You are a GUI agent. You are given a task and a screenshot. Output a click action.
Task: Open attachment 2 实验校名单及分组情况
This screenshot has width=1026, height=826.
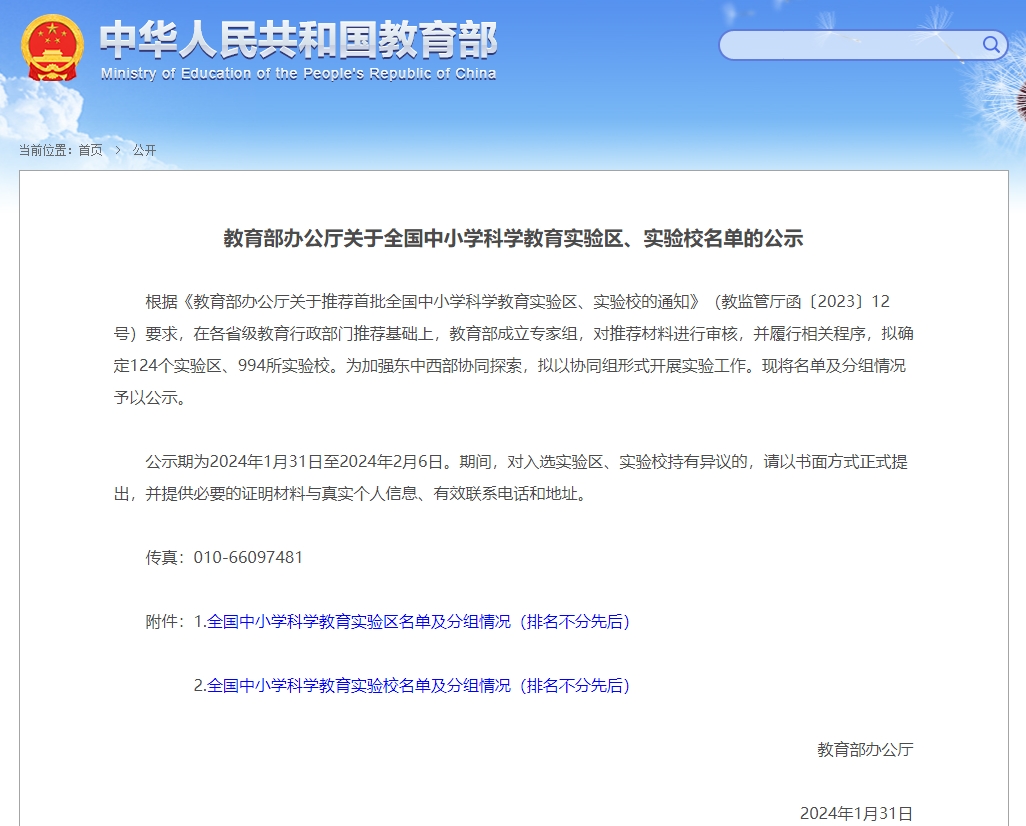418,685
